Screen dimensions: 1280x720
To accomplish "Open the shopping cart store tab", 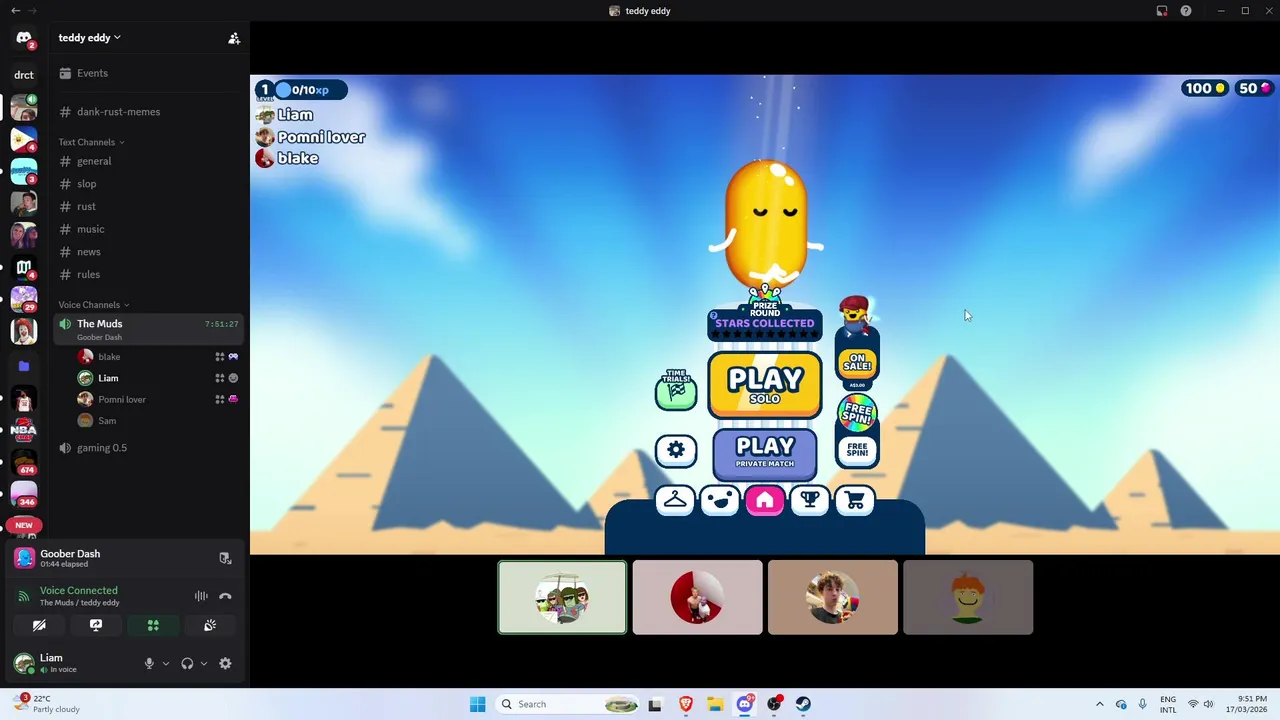I will [x=855, y=500].
